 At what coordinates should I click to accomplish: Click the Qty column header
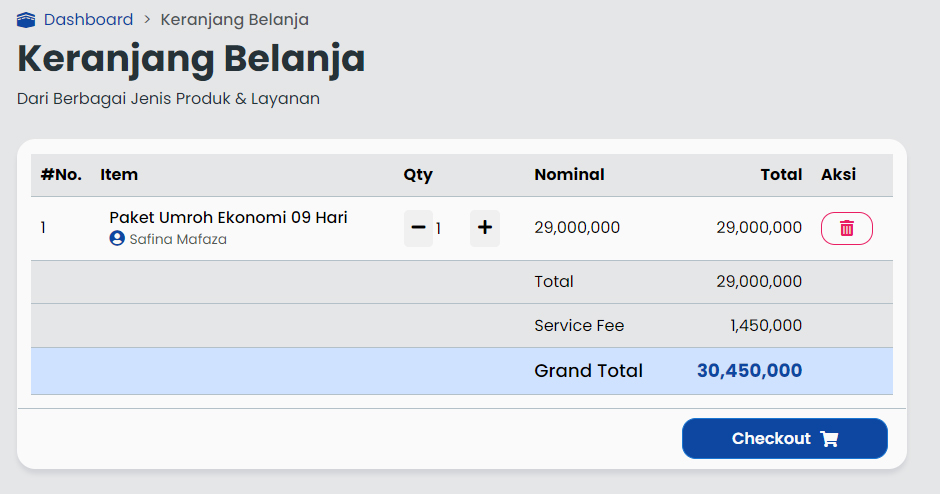click(418, 175)
